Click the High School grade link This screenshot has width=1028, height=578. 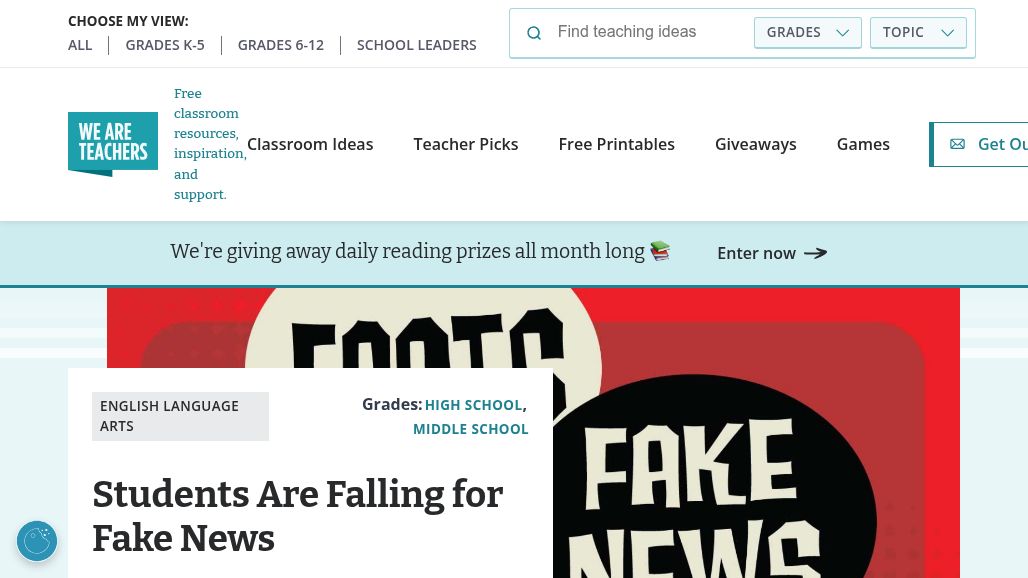coord(473,405)
